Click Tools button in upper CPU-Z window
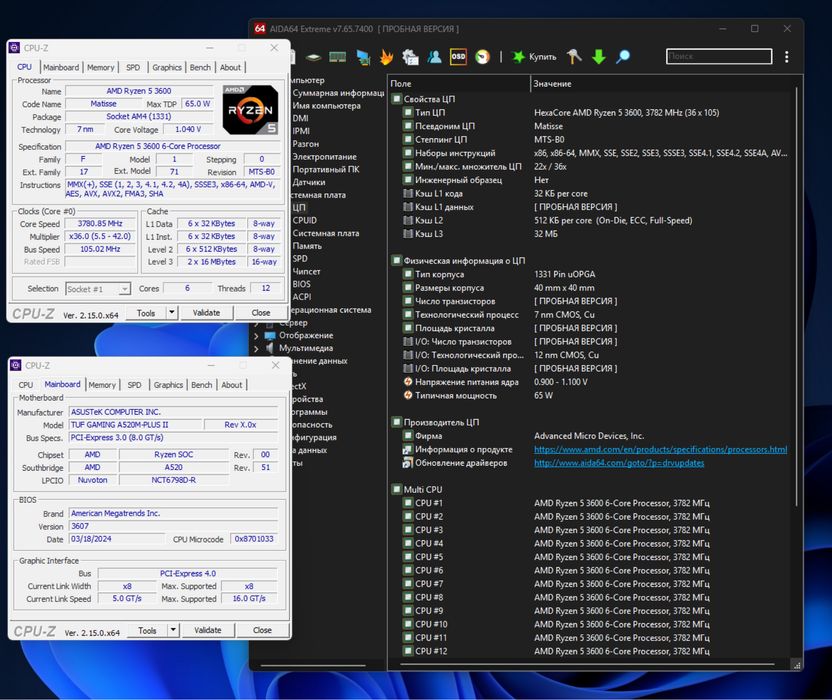 [146, 313]
